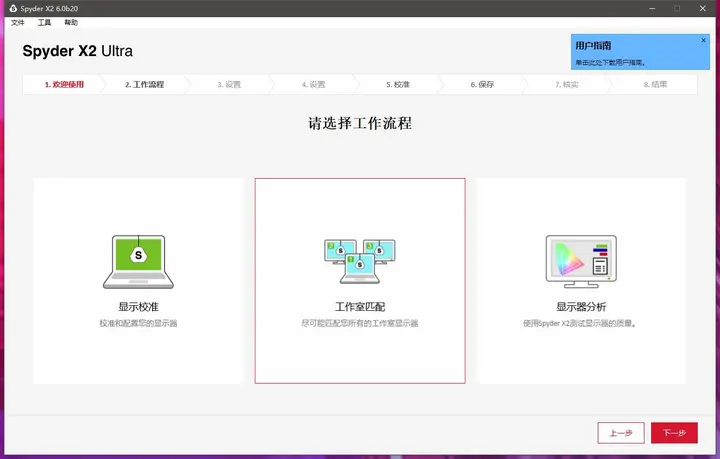Click the 尽可能匹配您所有的工作室显示器 description

click(x=360, y=323)
